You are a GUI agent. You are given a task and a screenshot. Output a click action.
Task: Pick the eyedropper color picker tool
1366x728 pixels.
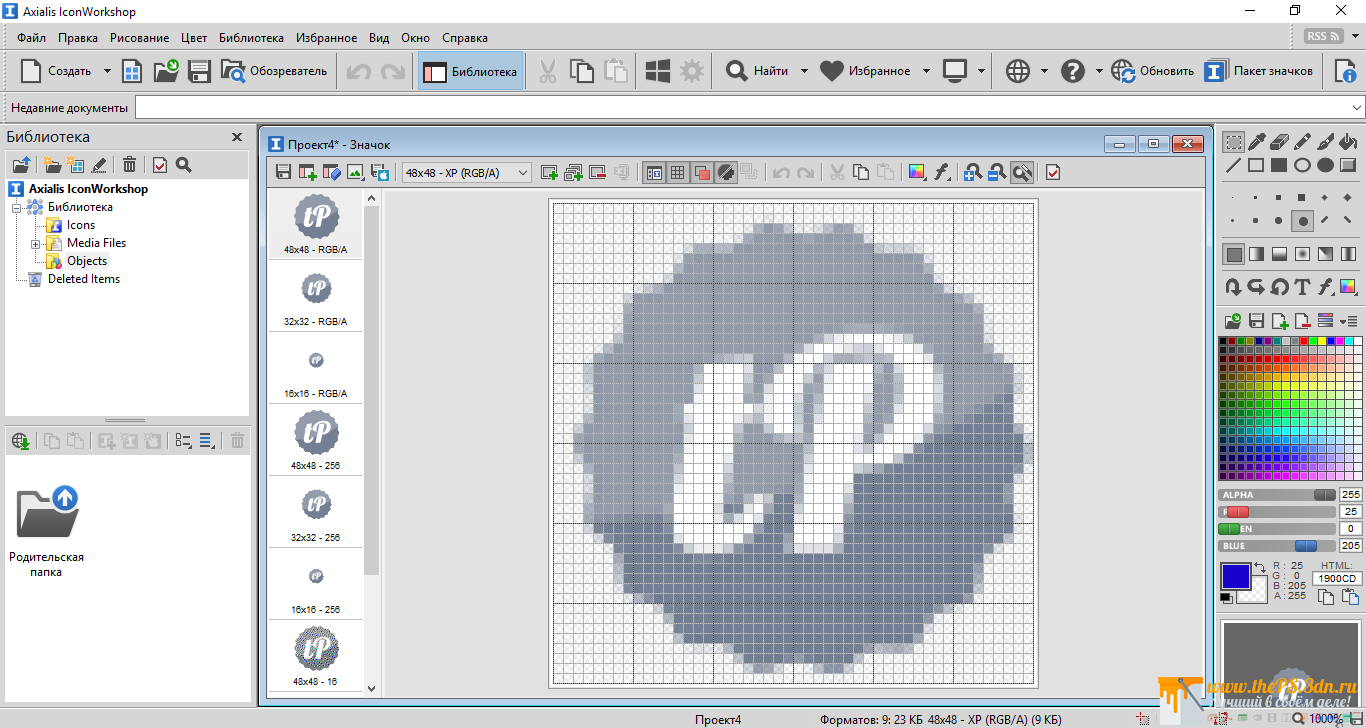(1257, 141)
